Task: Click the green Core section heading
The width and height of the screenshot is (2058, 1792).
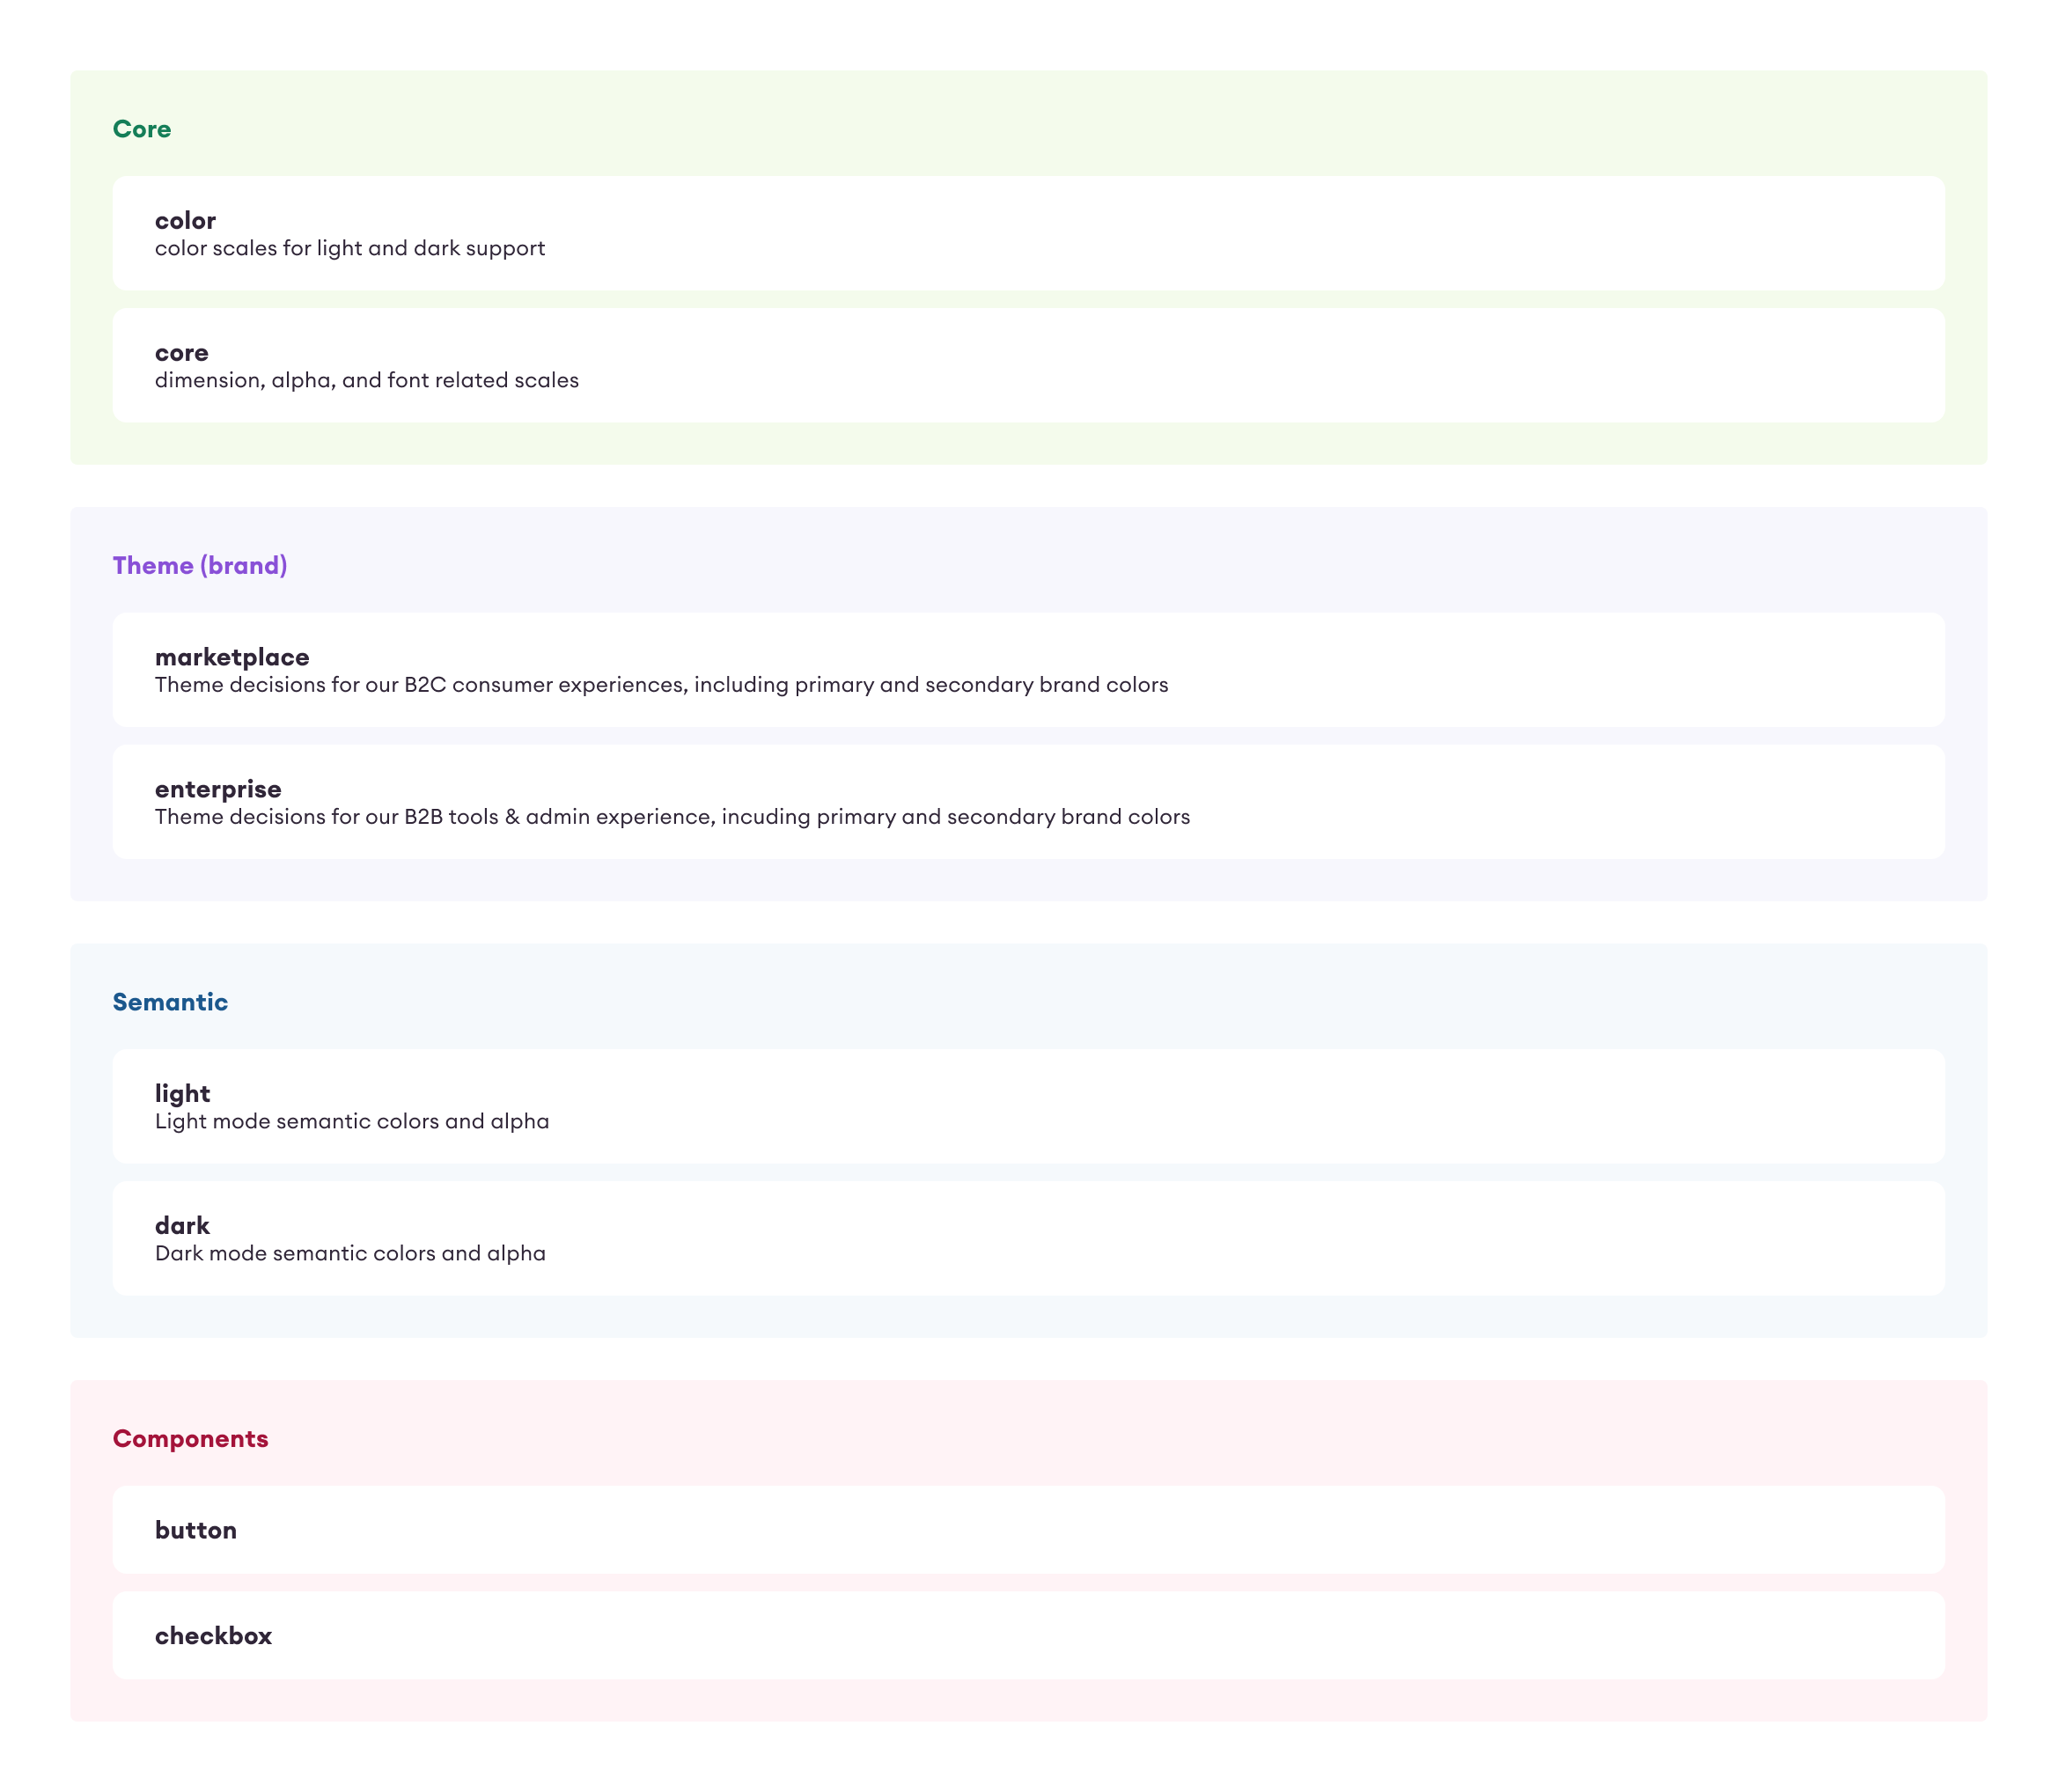Action: (141, 129)
